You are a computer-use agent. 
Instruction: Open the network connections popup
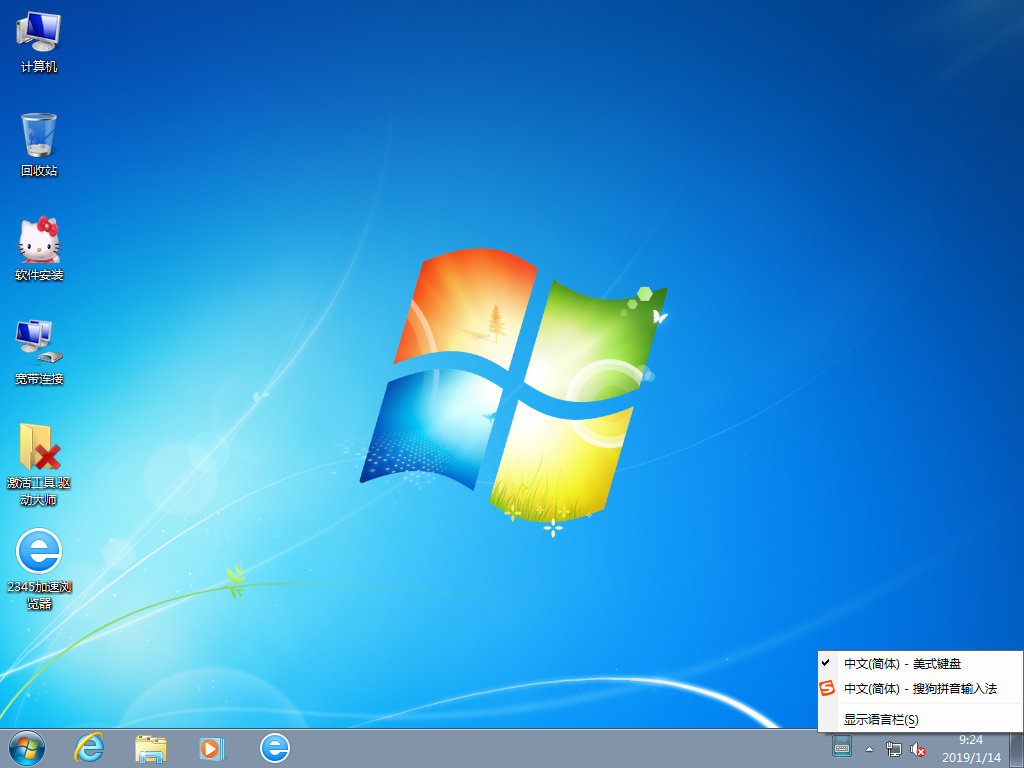[894, 748]
